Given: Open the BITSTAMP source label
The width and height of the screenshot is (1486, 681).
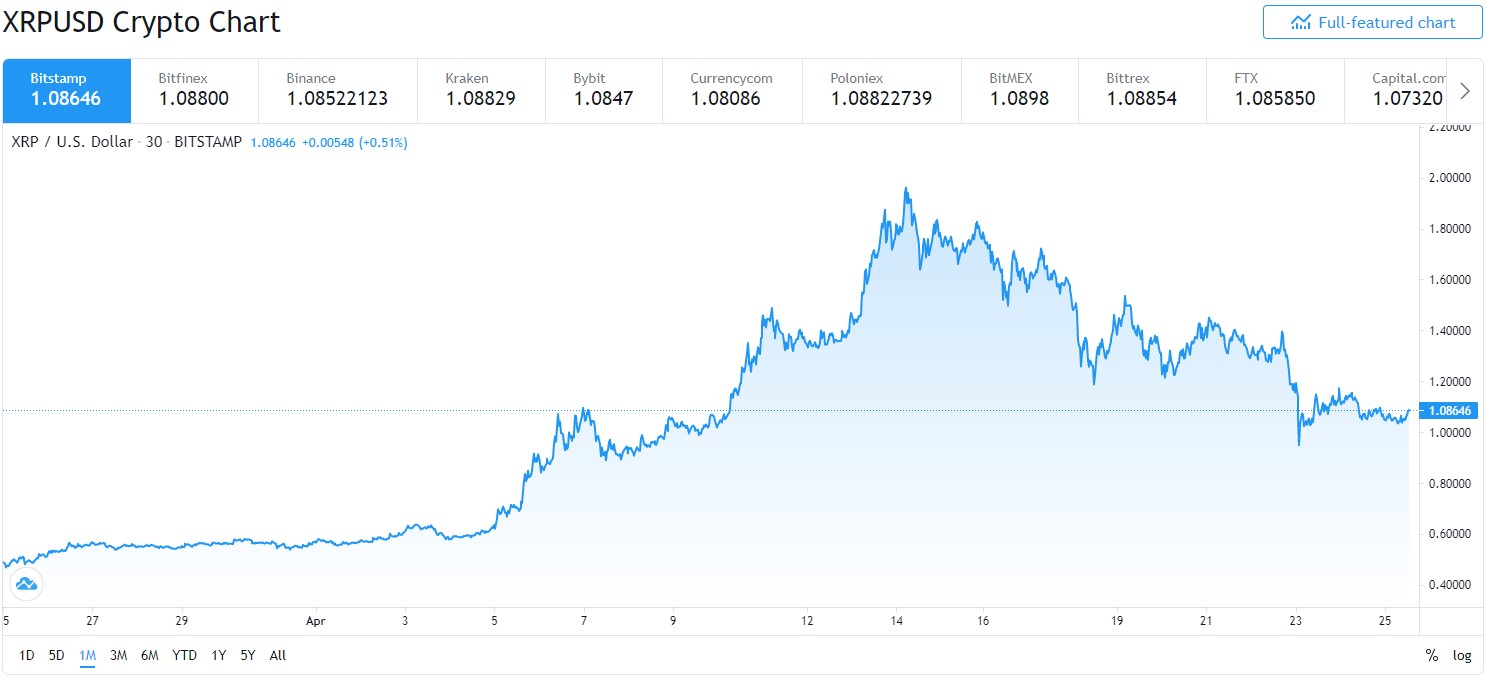Looking at the screenshot, I should [x=207, y=142].
